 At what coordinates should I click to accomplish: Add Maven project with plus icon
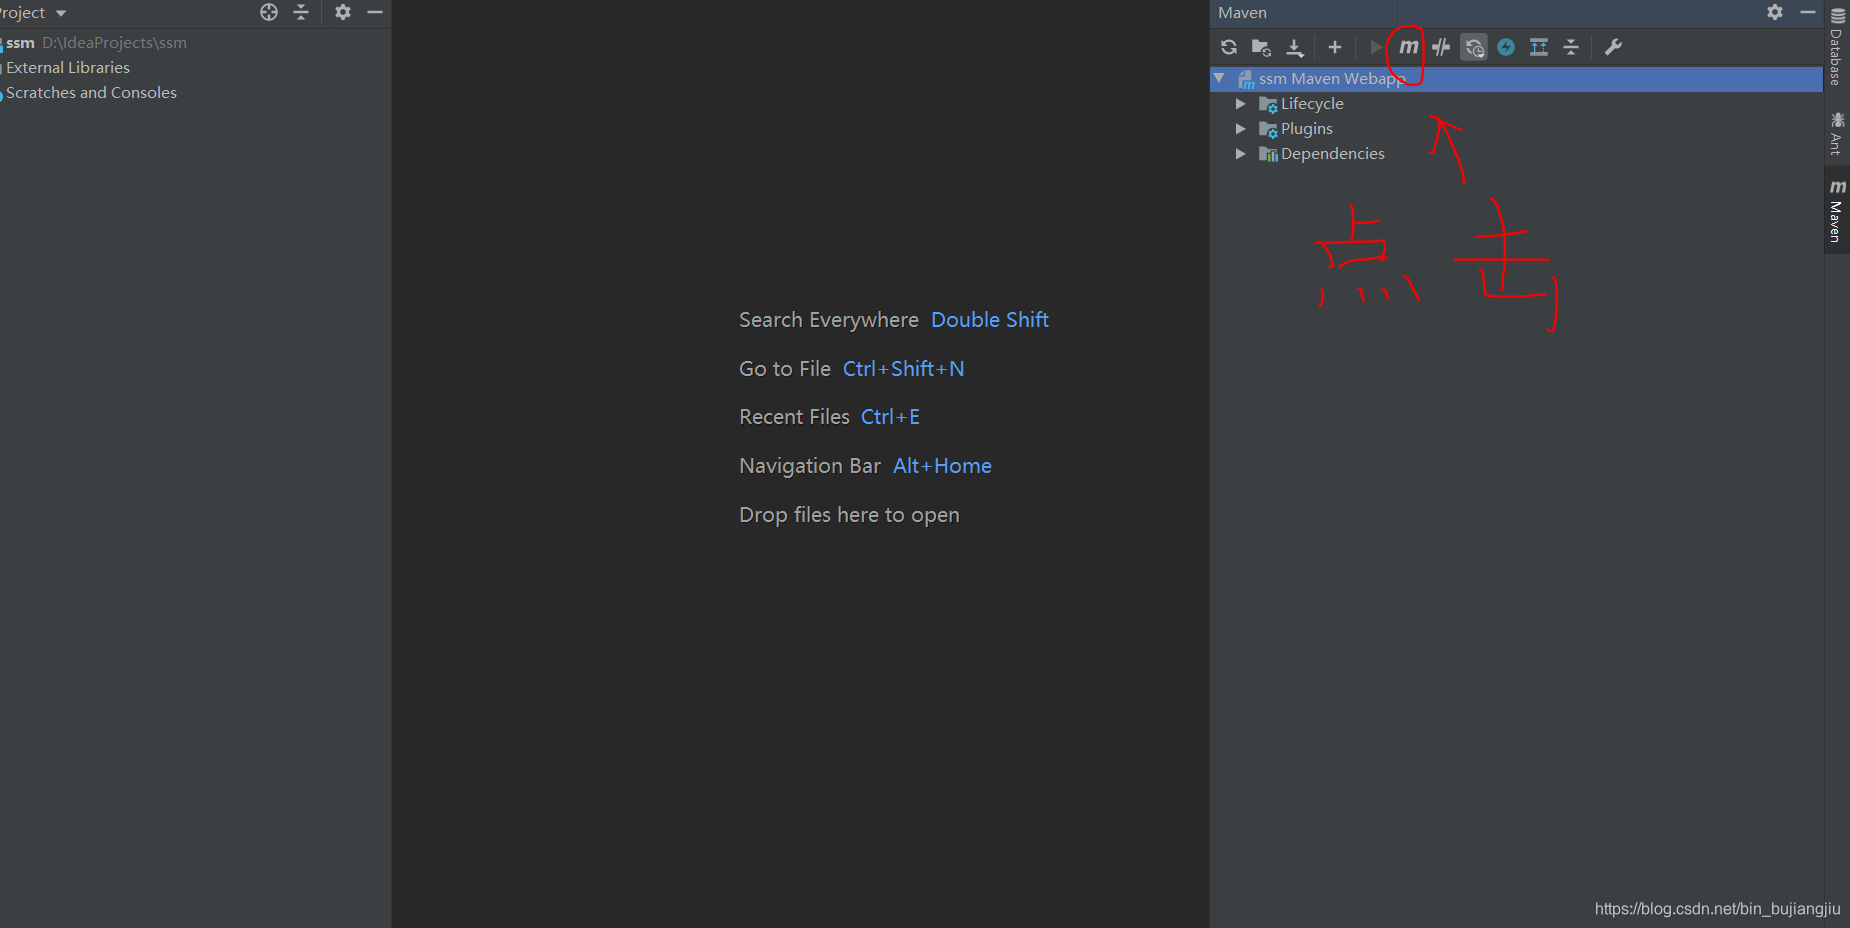point(1335,47)
